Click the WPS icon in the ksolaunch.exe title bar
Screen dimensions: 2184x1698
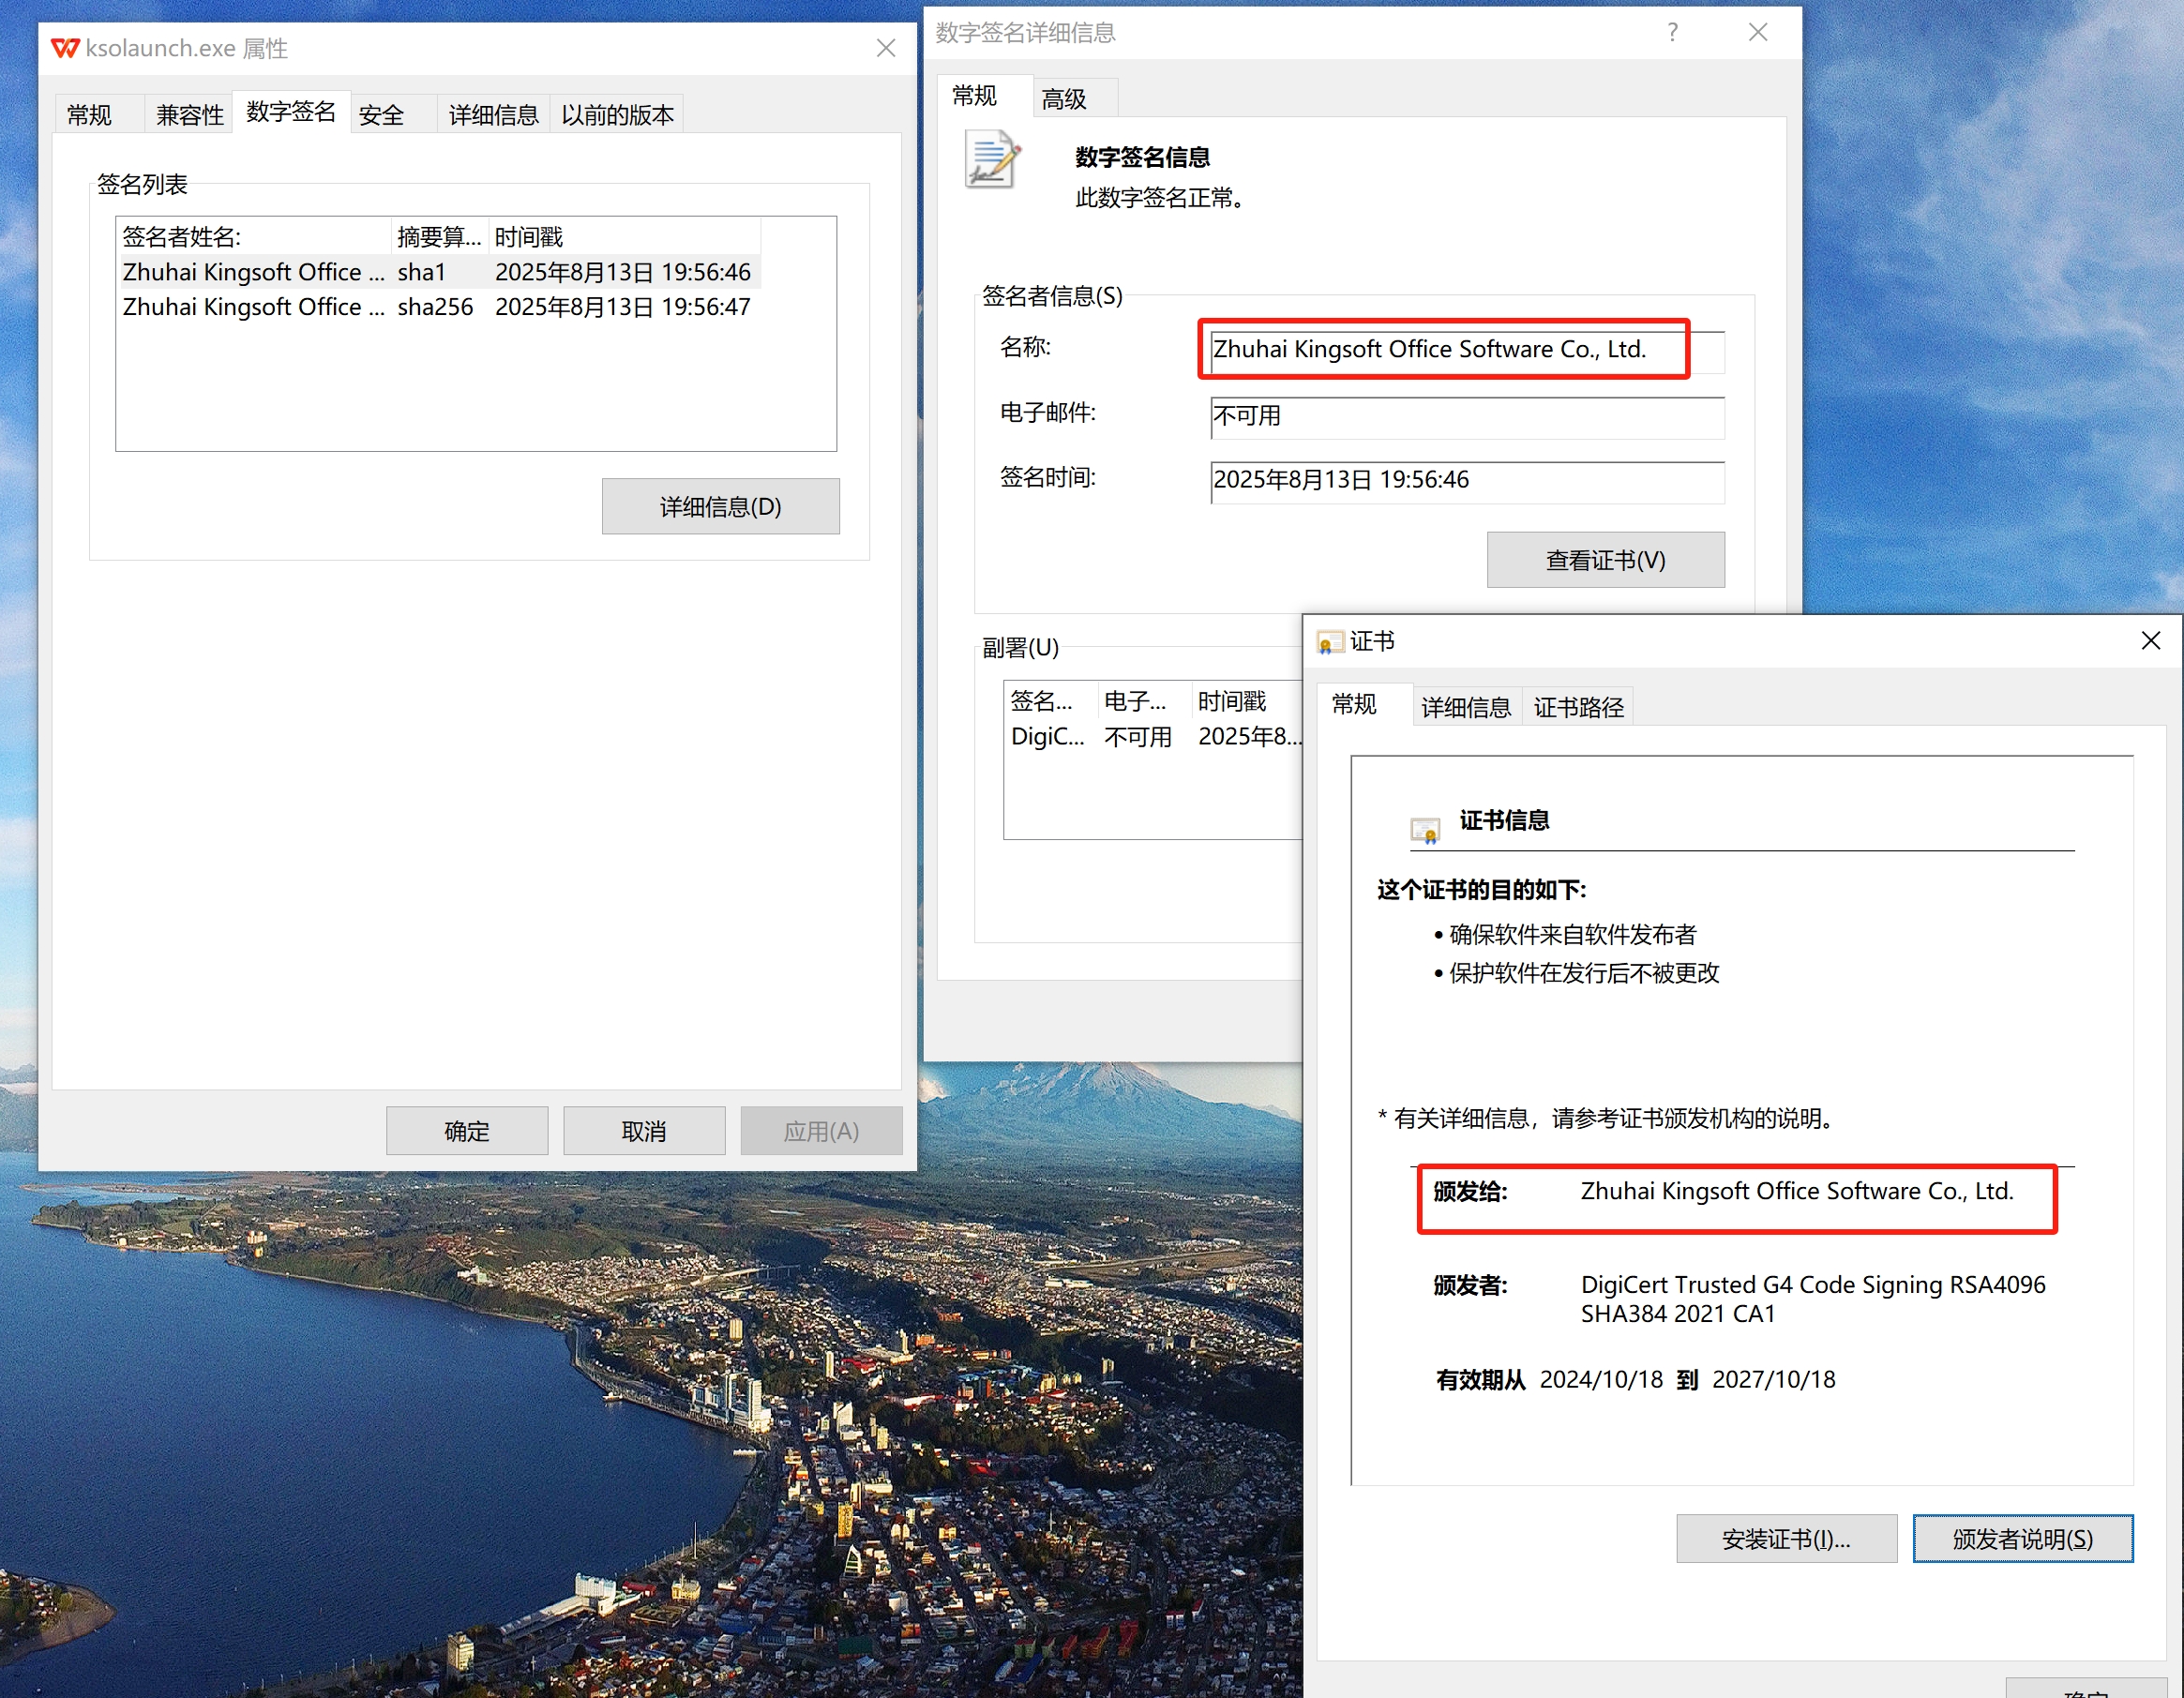pos(65,48)
